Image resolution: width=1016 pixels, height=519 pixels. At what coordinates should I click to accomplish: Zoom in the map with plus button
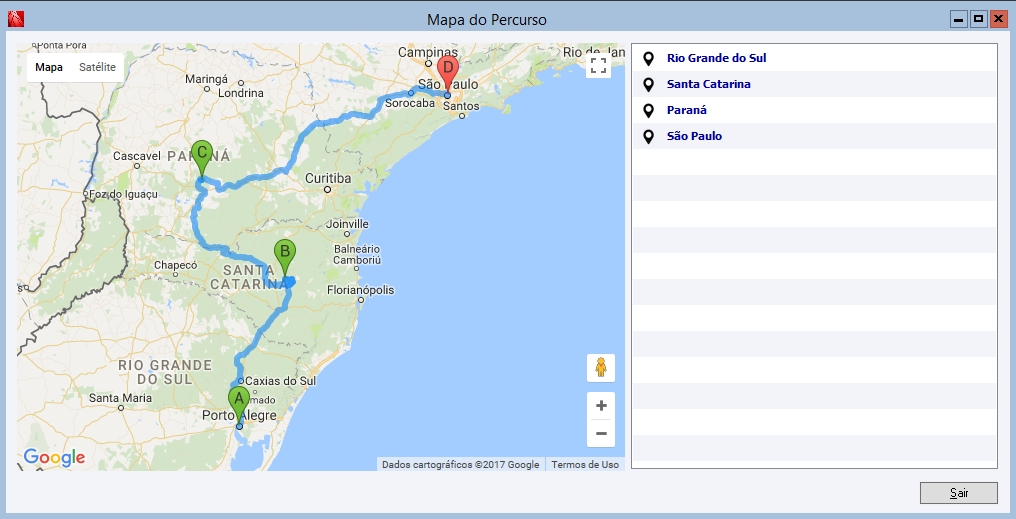click(x=601, y=406)
